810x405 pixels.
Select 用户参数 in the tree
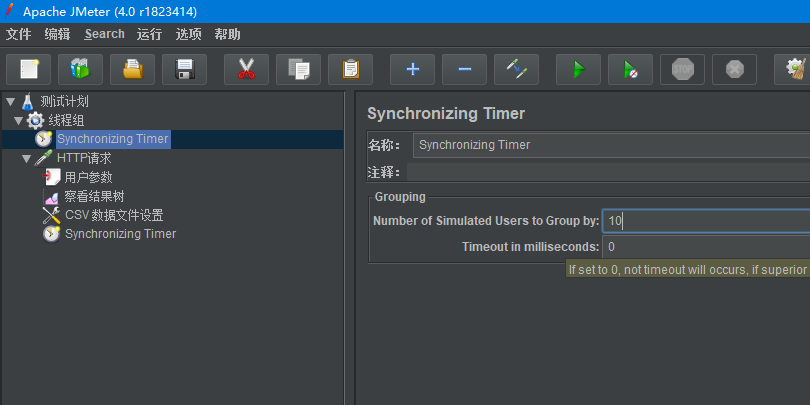coord(88,177)
